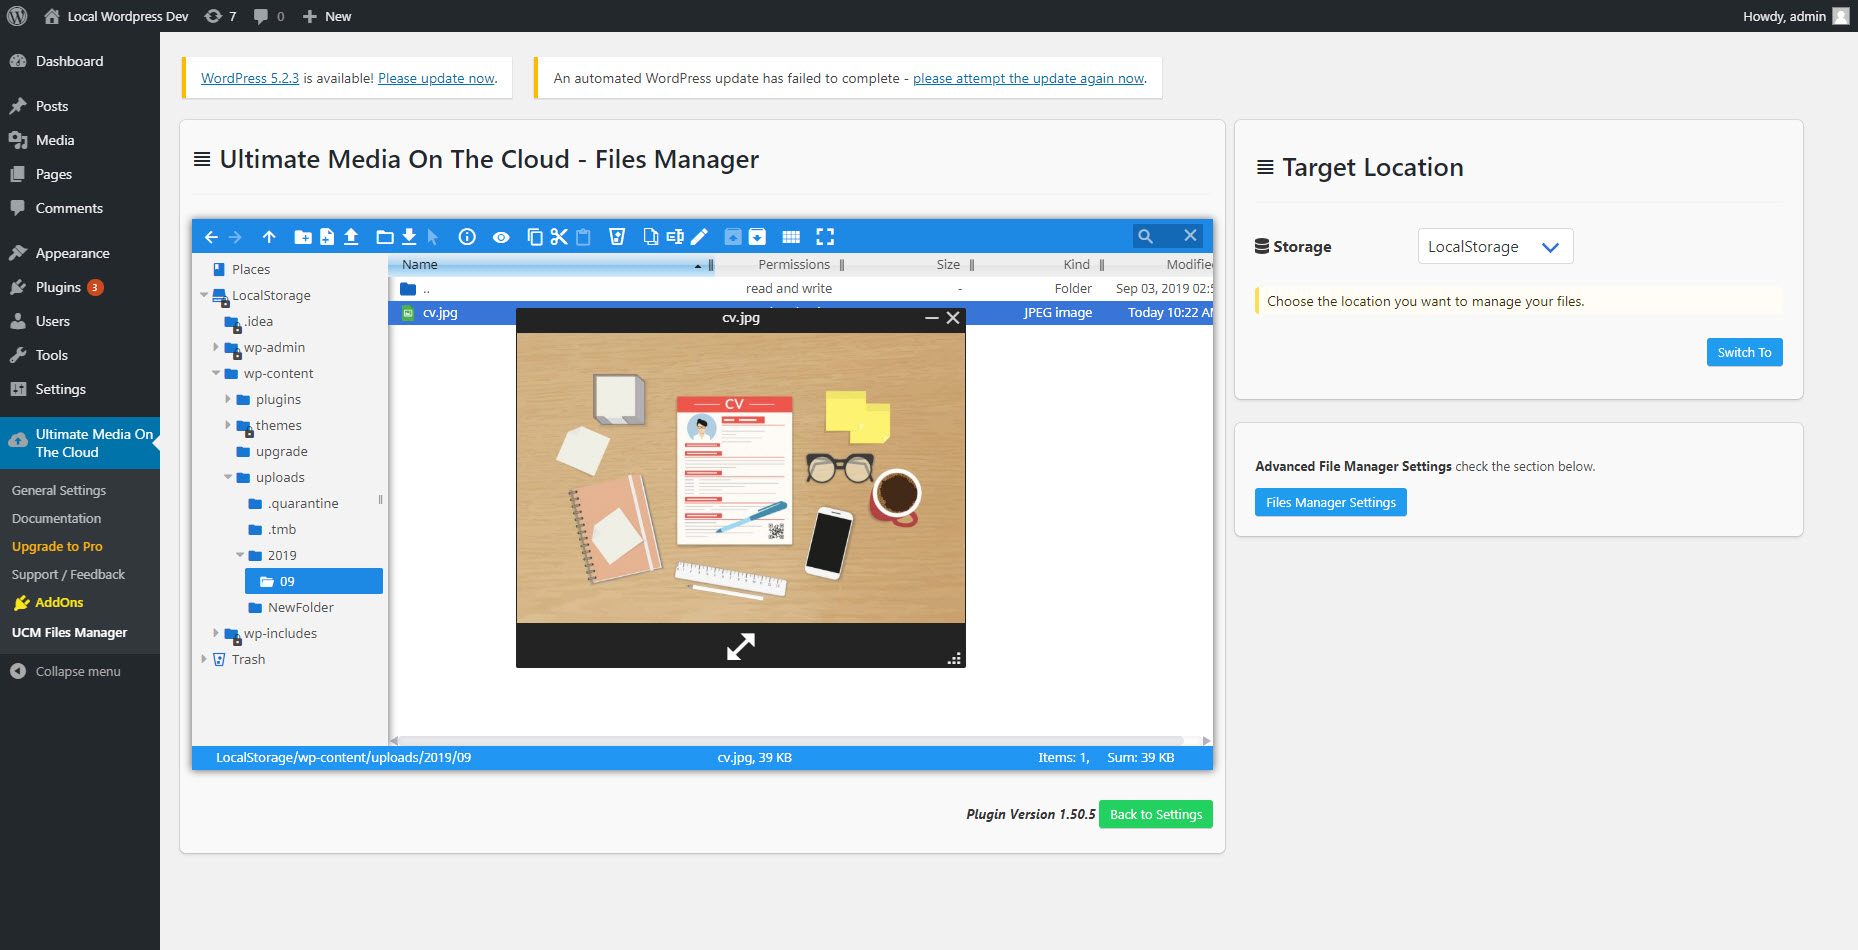Viewport: 1858px width, 950px height.
Task: Rename the selected file via toolbar
Action: (675, 237)
